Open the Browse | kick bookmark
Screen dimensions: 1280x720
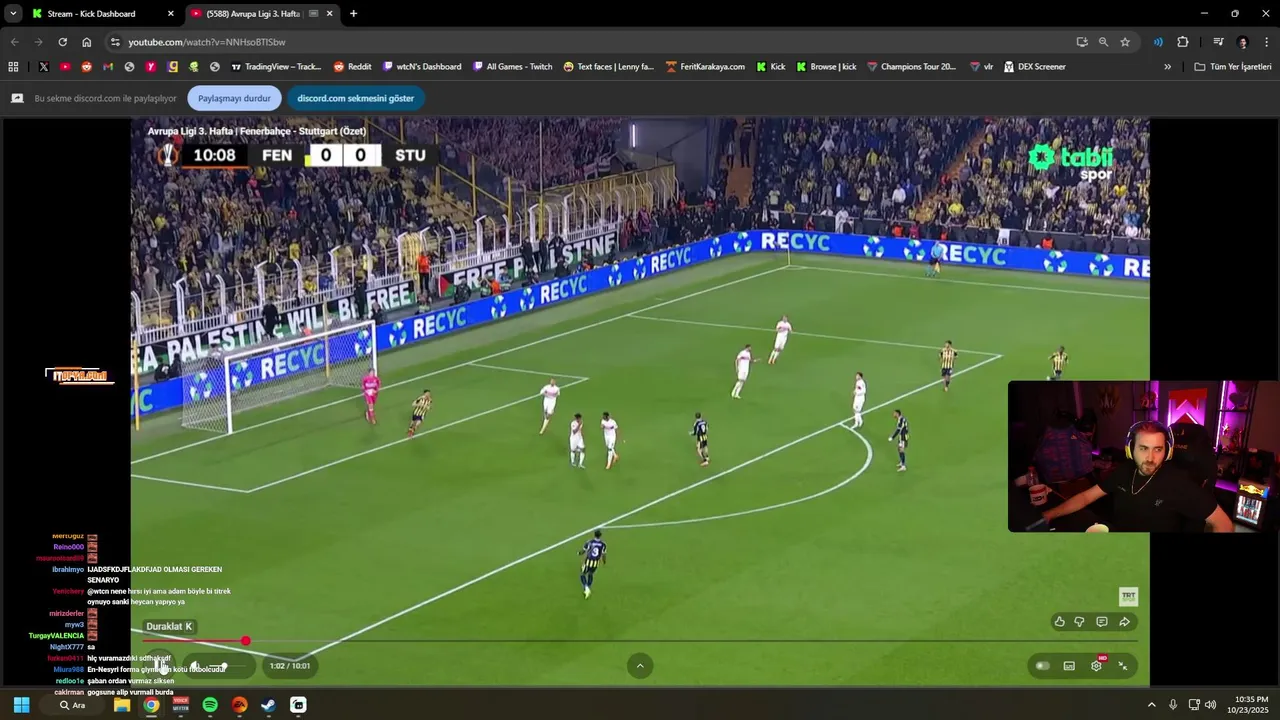826,67
